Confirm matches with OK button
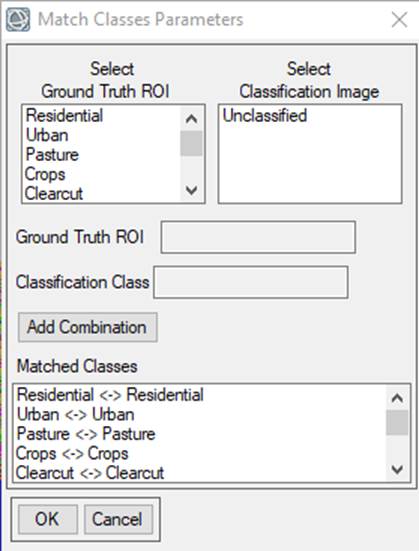Image resolution: width=419 pixels, height=551 pixels. (48, 519)
